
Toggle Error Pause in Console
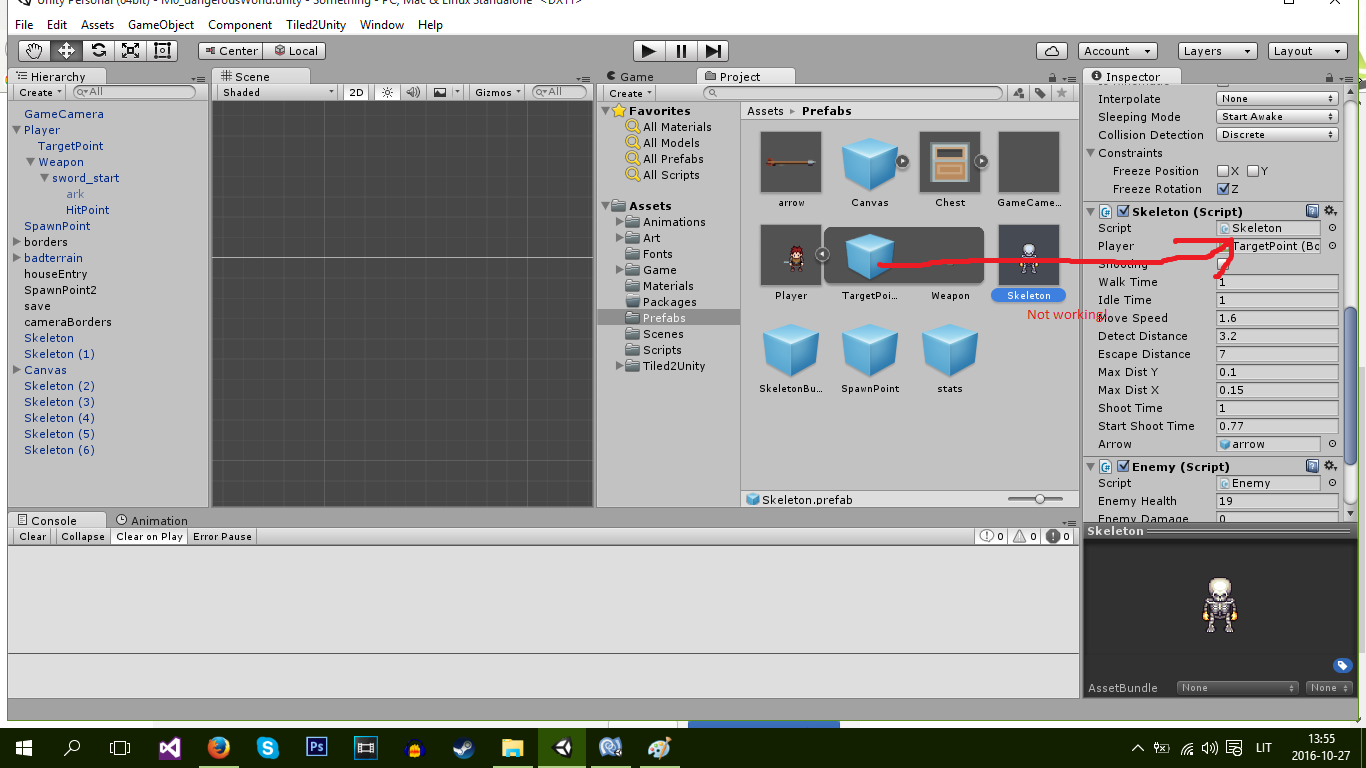click(x=222, y=536)
